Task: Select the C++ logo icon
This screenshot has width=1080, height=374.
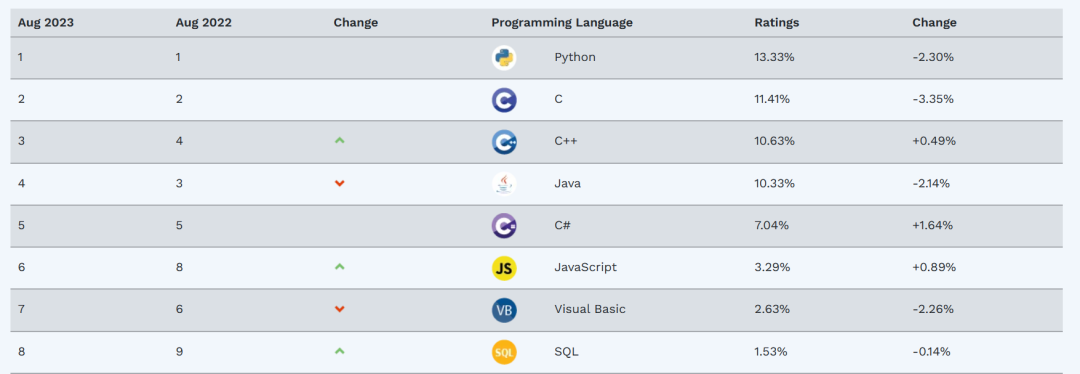Action: pyautogui.click(x=504, y=141)
